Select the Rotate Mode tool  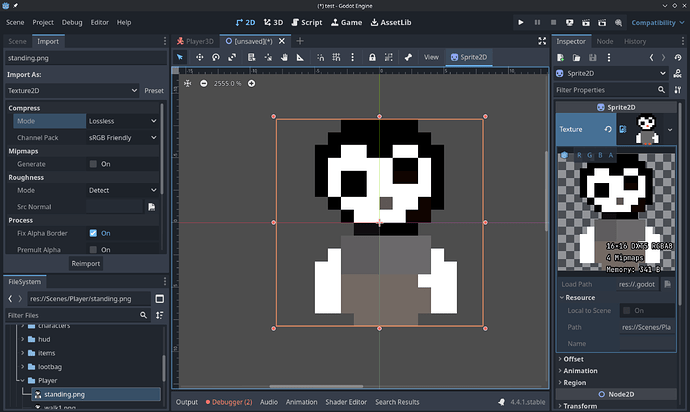point(216,57)
